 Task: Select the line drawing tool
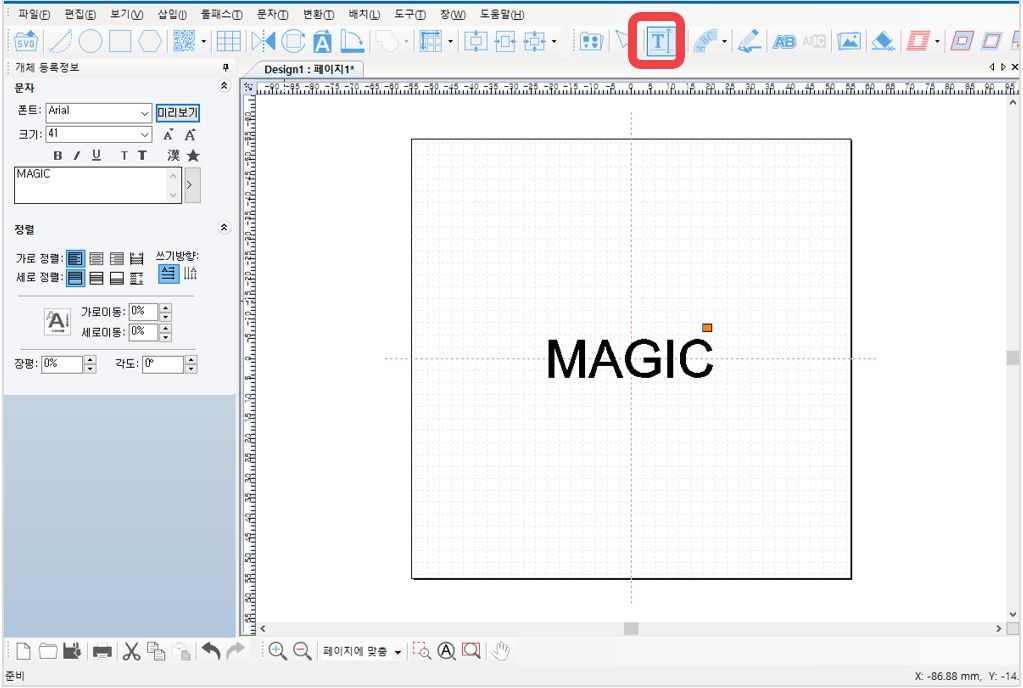pos(61,41)
